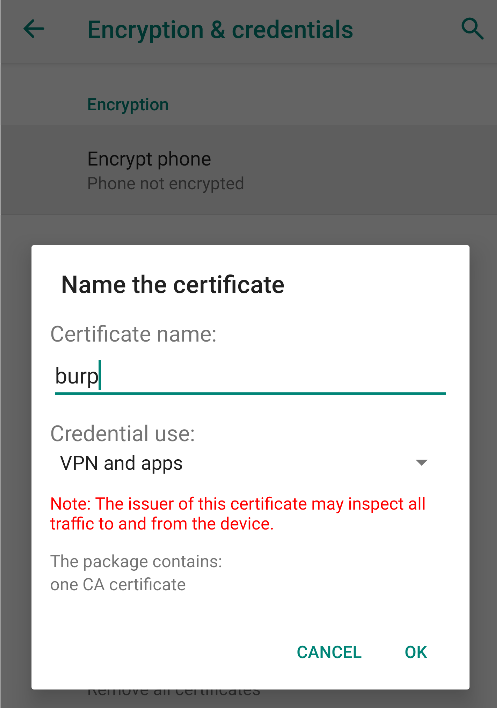Confirm certificate name with OK
497x708 pixels.
(x=416, y=652)
